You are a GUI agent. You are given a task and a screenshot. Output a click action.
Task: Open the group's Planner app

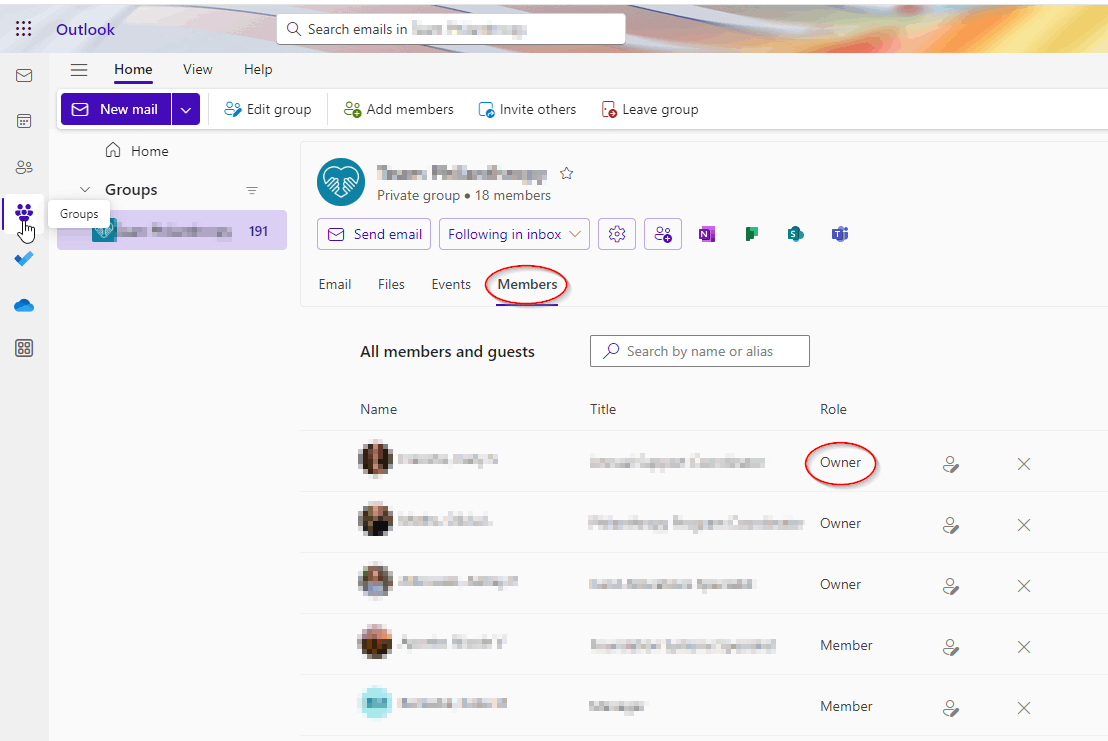click(751, 234)
